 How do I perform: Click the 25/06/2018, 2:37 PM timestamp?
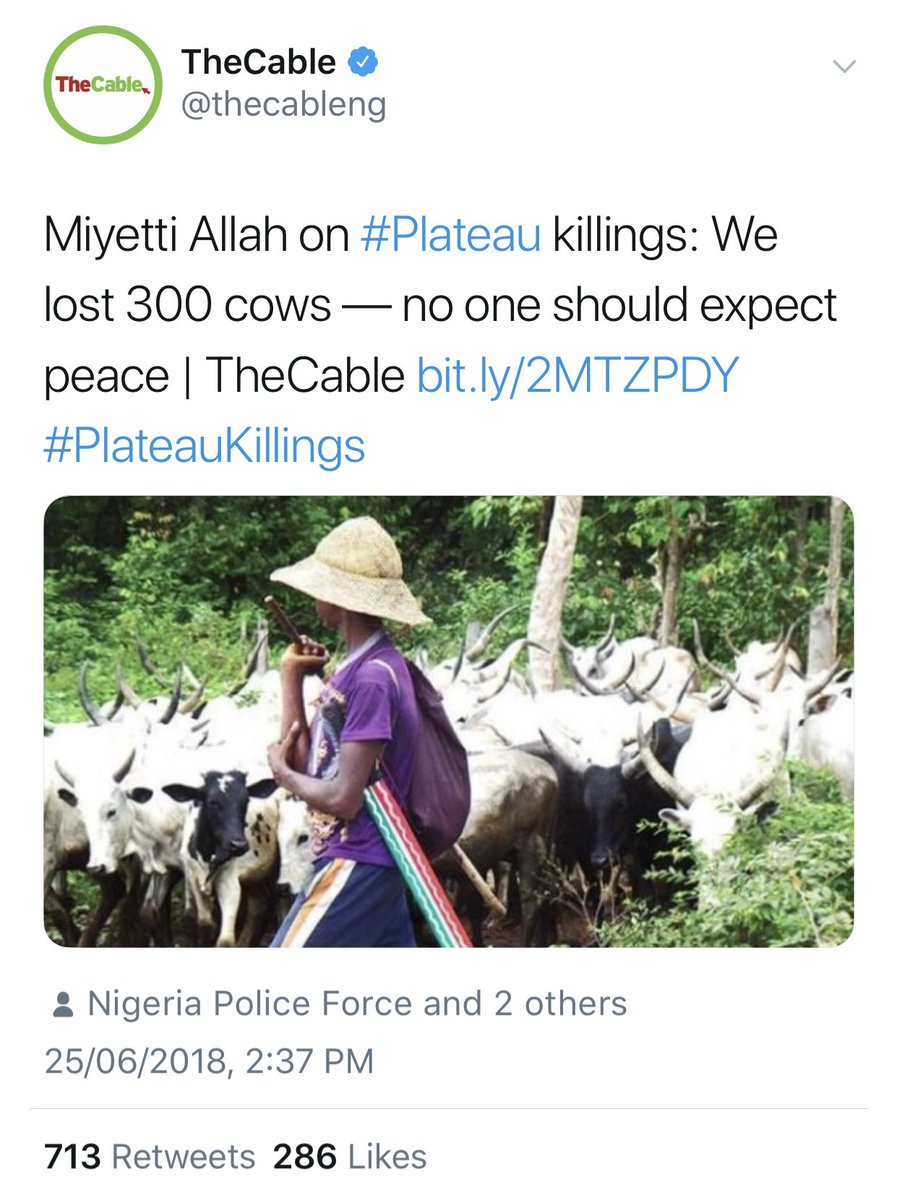(209, 1060)
